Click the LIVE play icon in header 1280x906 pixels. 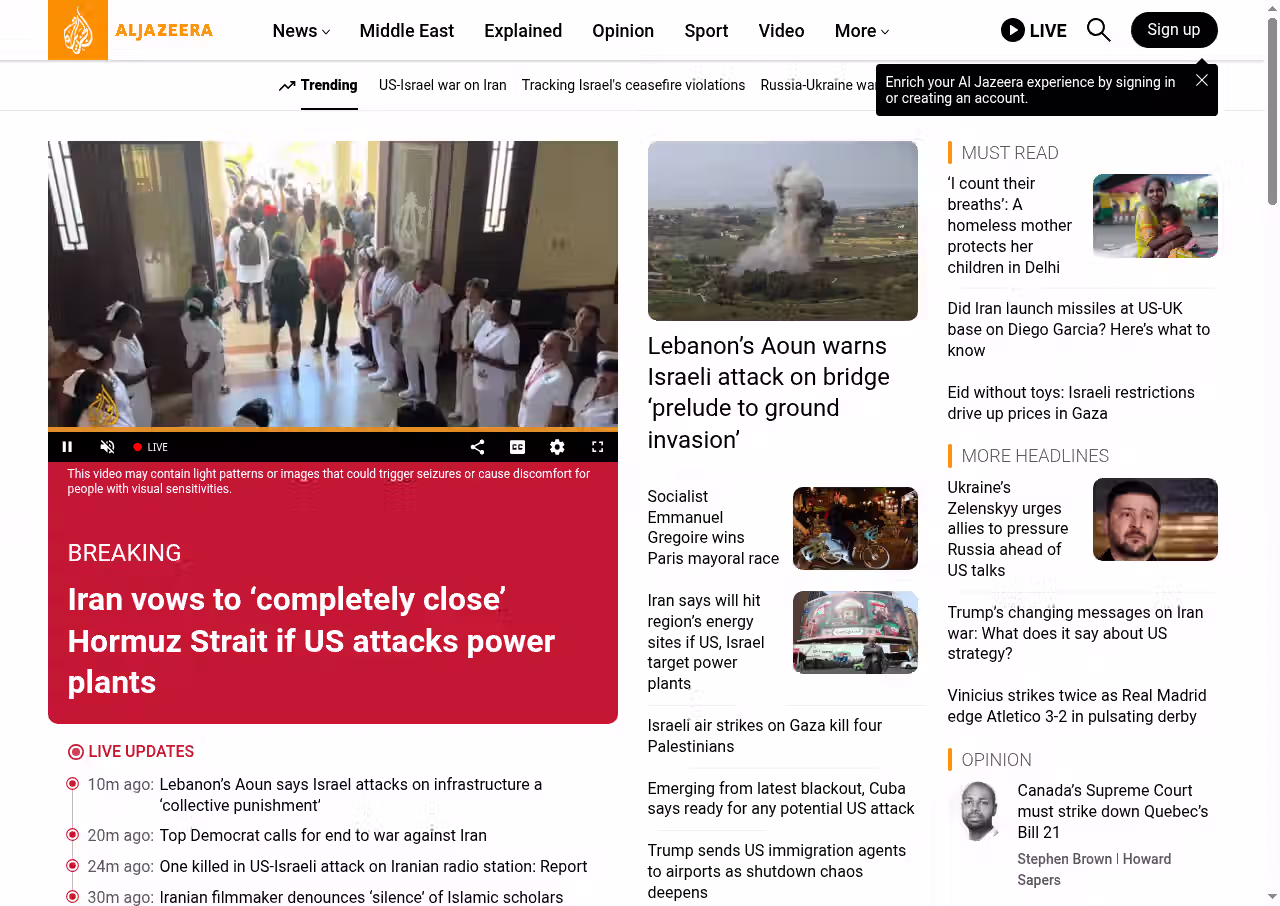tap(1013, 30)
